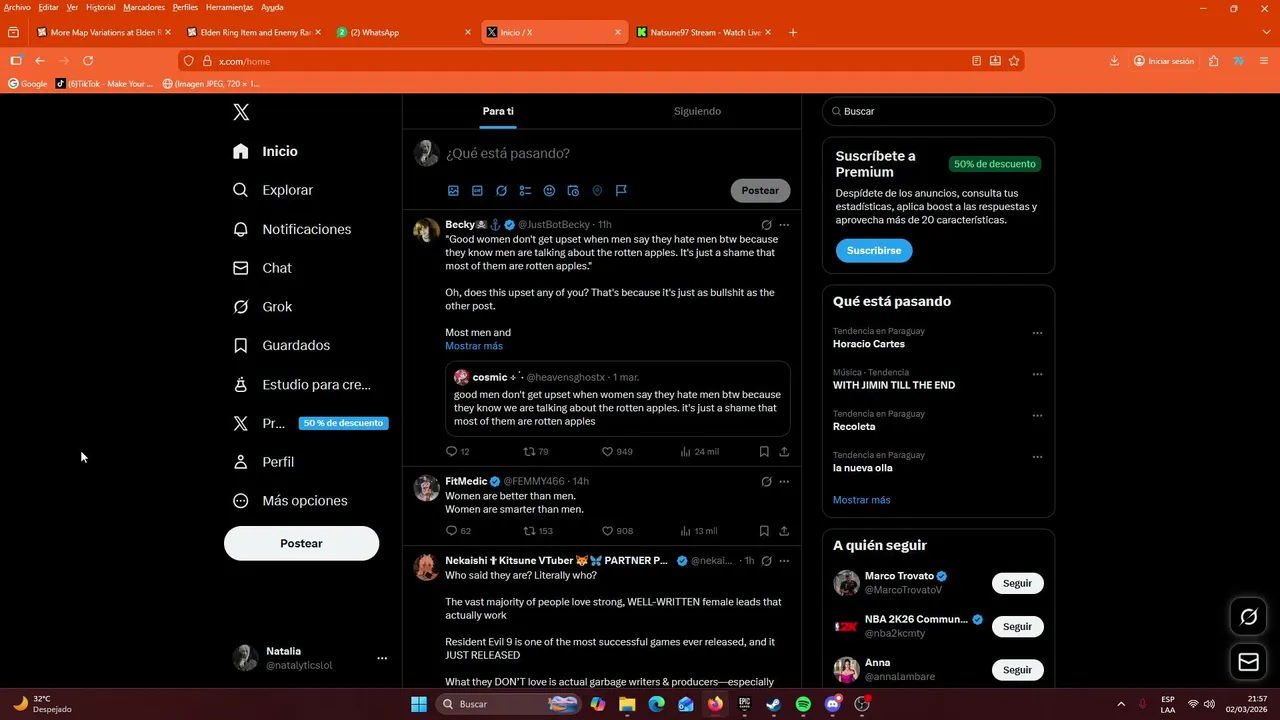Open more options on FitMedic's post
Screen dimensions: 1280x720
click(784, 481)
